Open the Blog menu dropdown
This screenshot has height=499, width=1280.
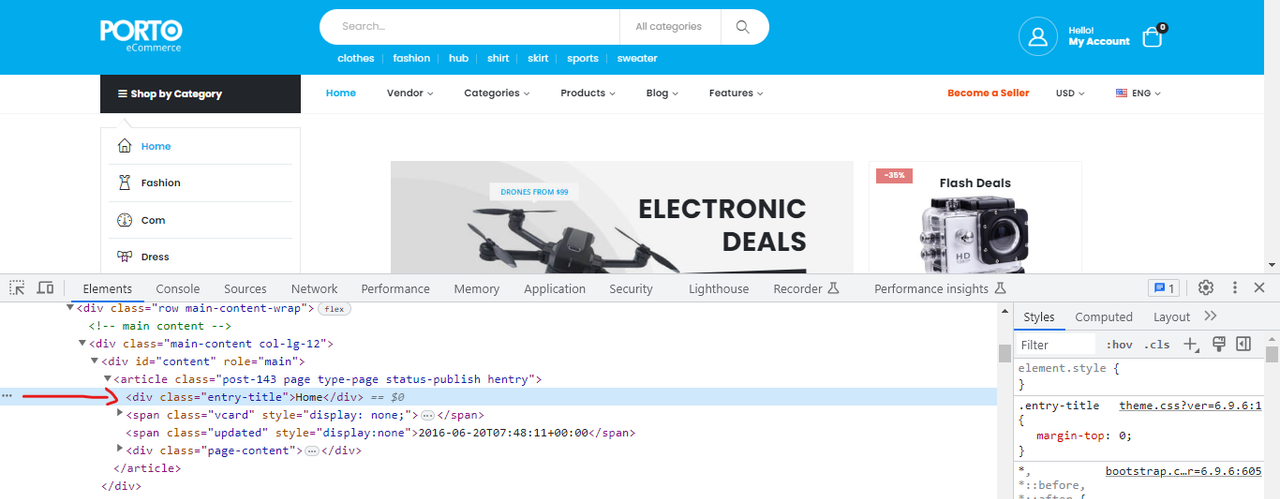tap(662, 93)
